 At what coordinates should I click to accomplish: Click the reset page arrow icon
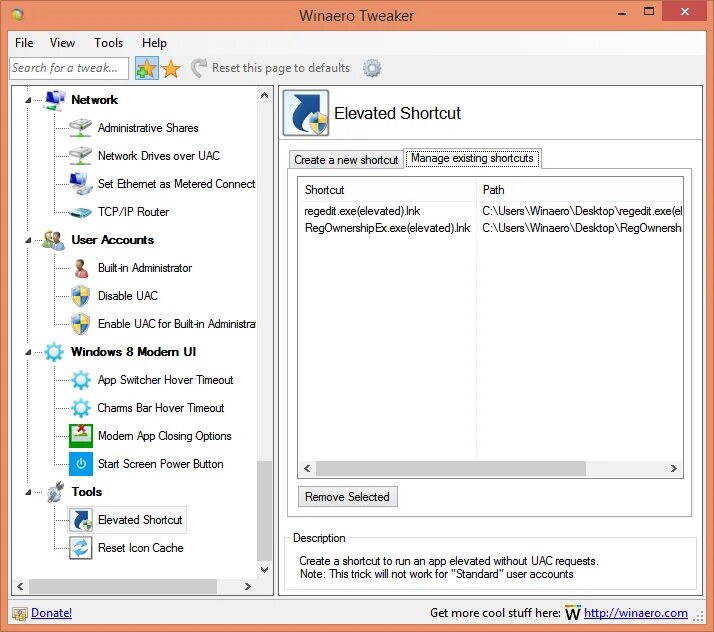199,68
